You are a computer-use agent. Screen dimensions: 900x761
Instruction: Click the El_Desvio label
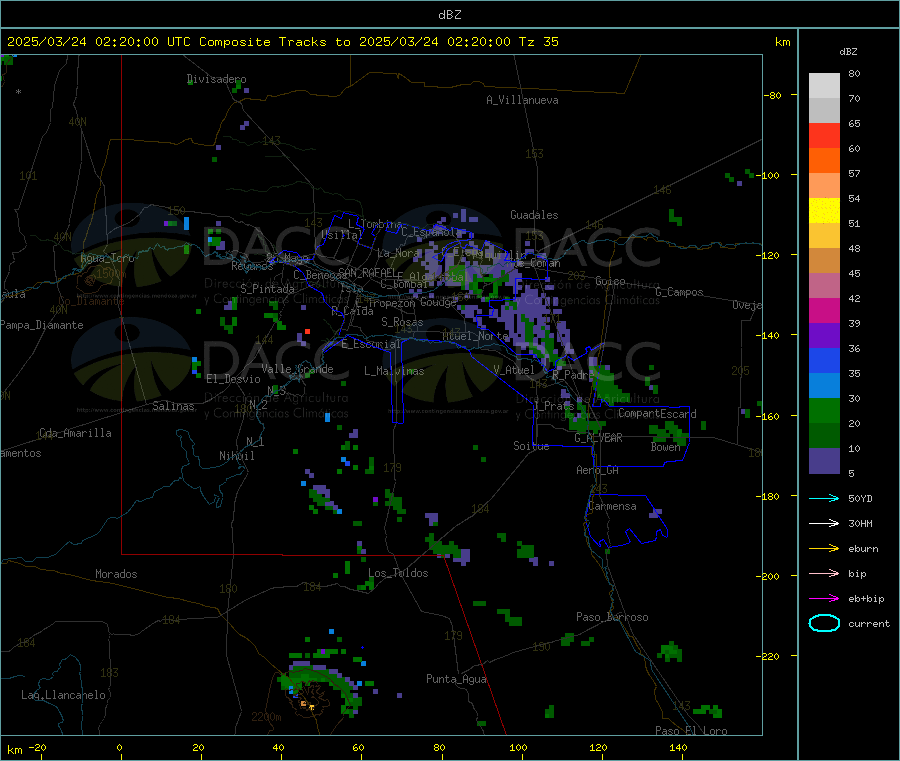234,379
